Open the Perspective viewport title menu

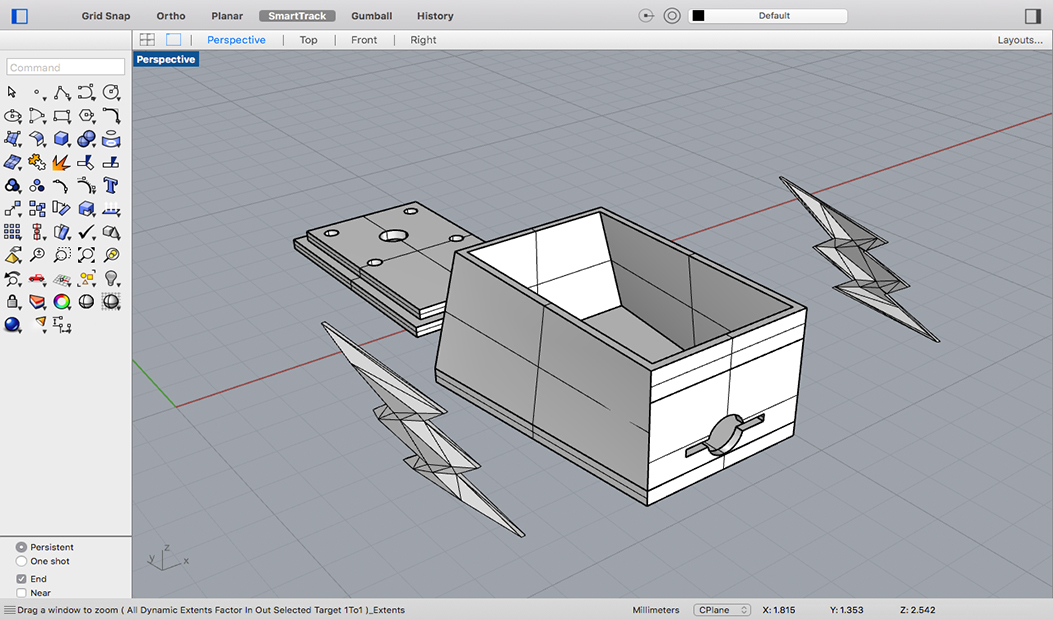click(166, 59)
